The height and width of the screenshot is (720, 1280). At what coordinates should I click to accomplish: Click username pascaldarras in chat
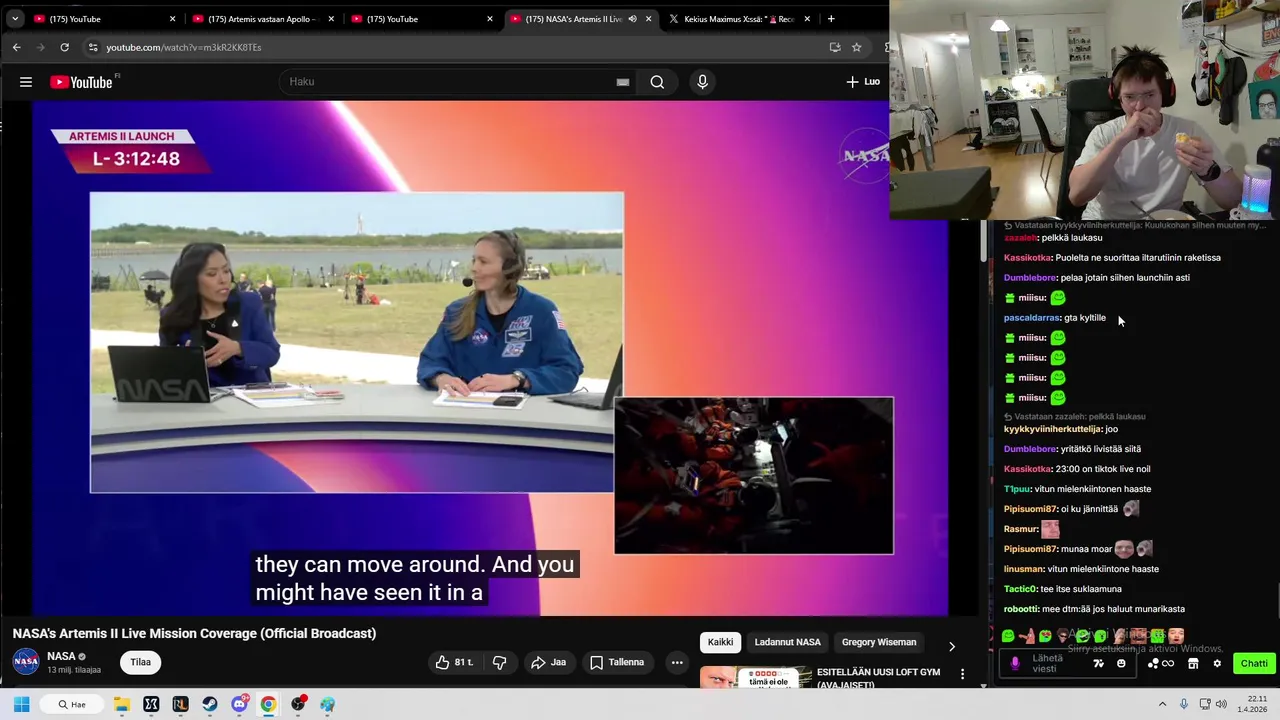pos(1031,318)
